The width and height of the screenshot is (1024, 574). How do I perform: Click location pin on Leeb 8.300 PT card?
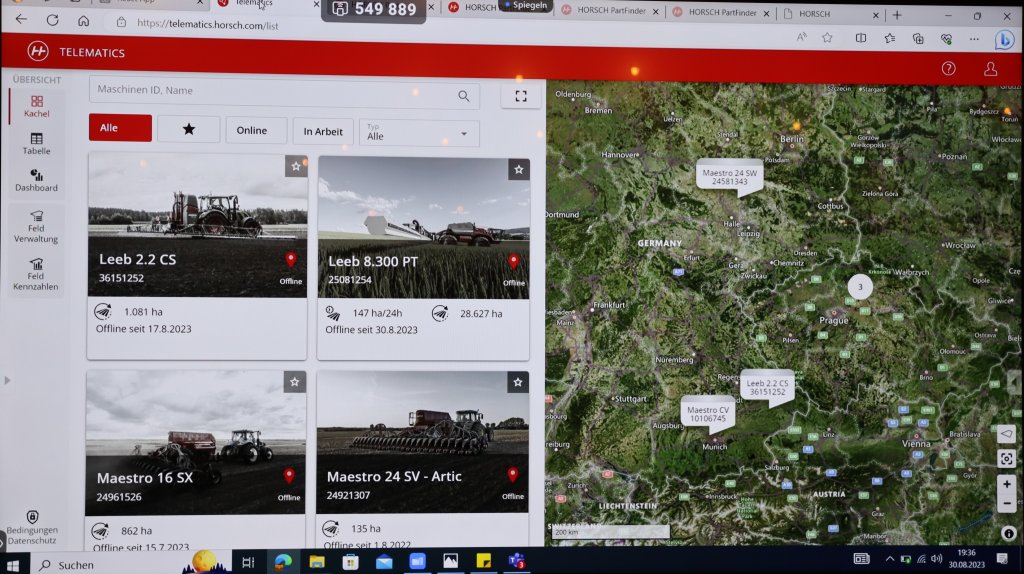click(514, 262)
